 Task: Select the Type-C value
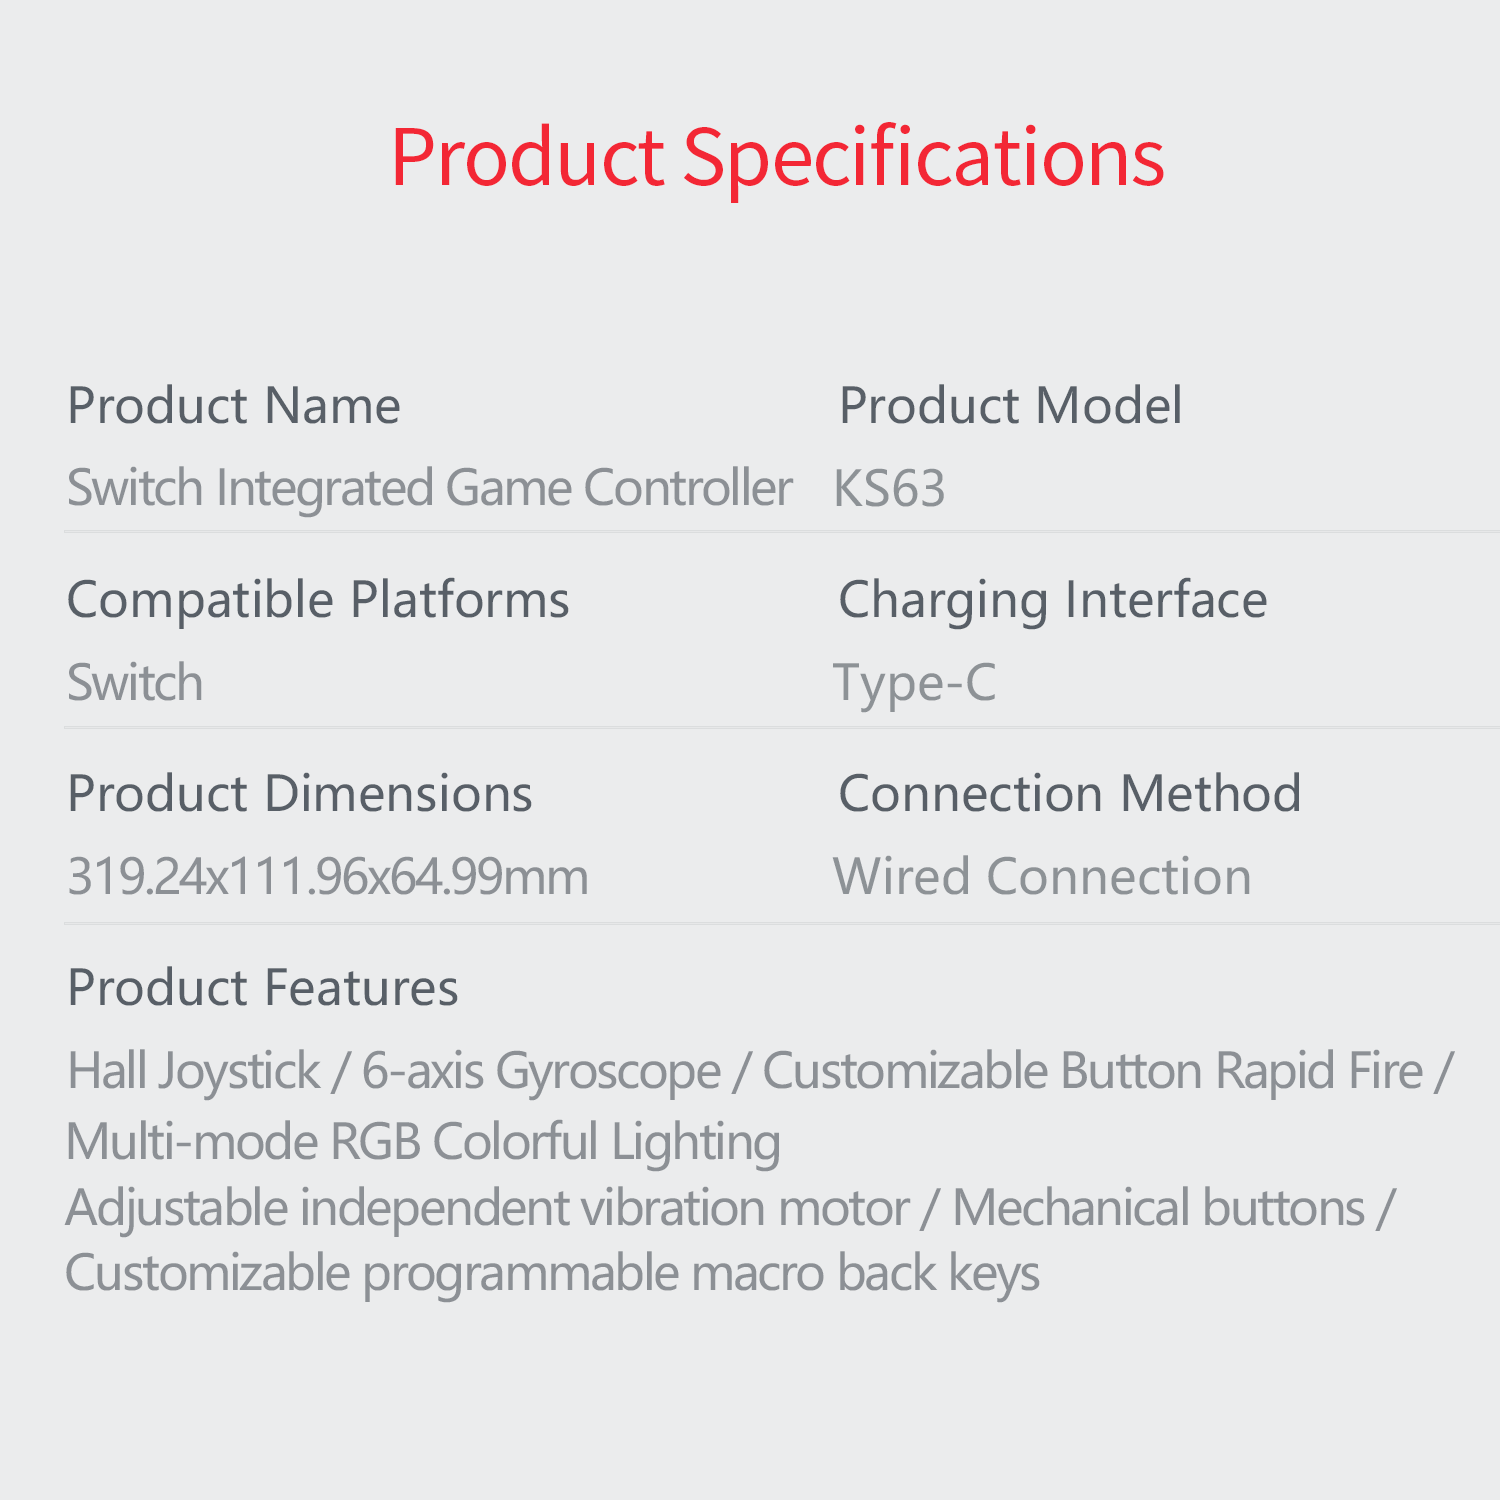coord(915,684)
